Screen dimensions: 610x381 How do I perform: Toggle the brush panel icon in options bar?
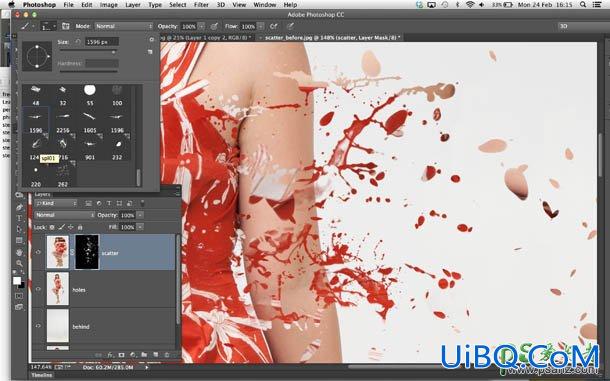click(x=66, y=26)
